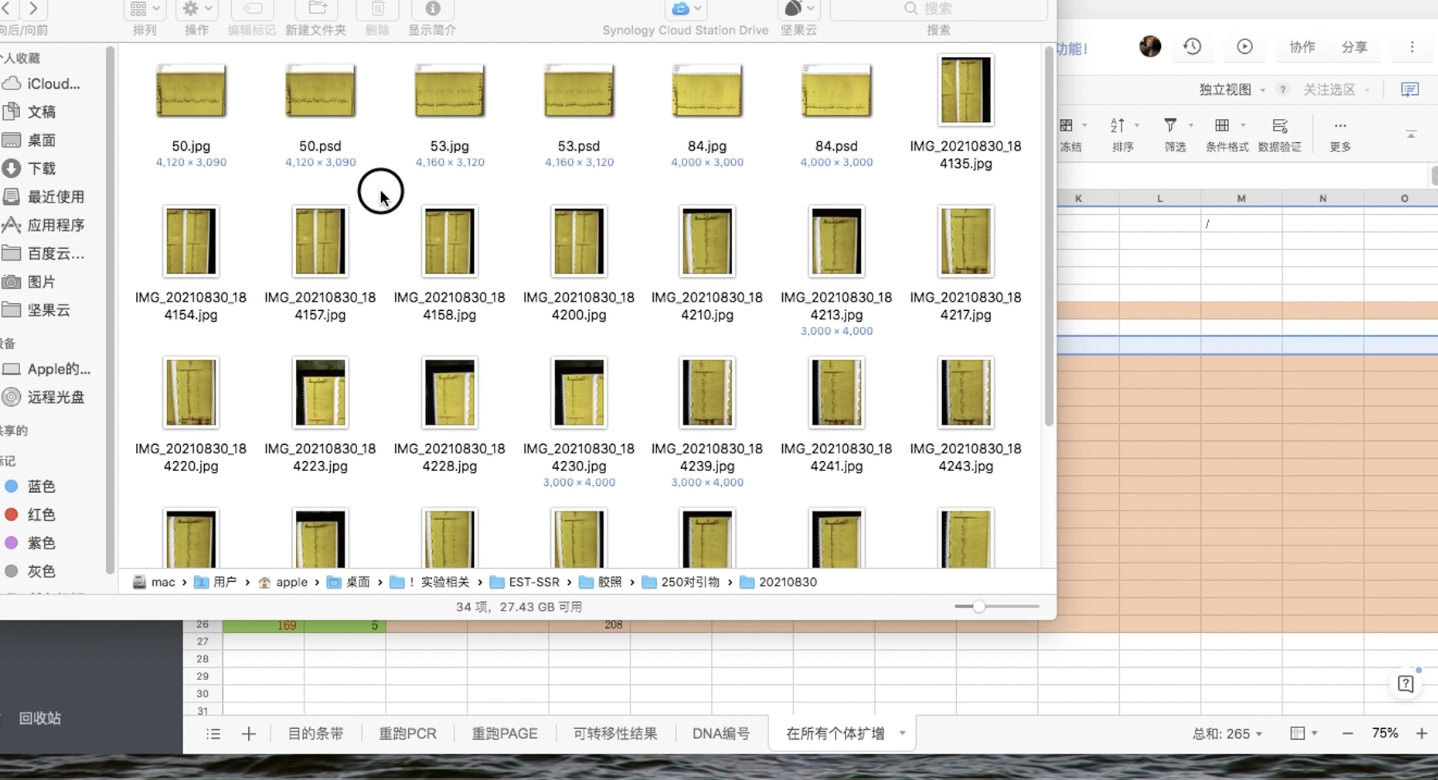Viewport: 1438px width, 780px height.
Task: Open 更多 toolbar options in spreadsheet
Action: [x=1340, y=134]
